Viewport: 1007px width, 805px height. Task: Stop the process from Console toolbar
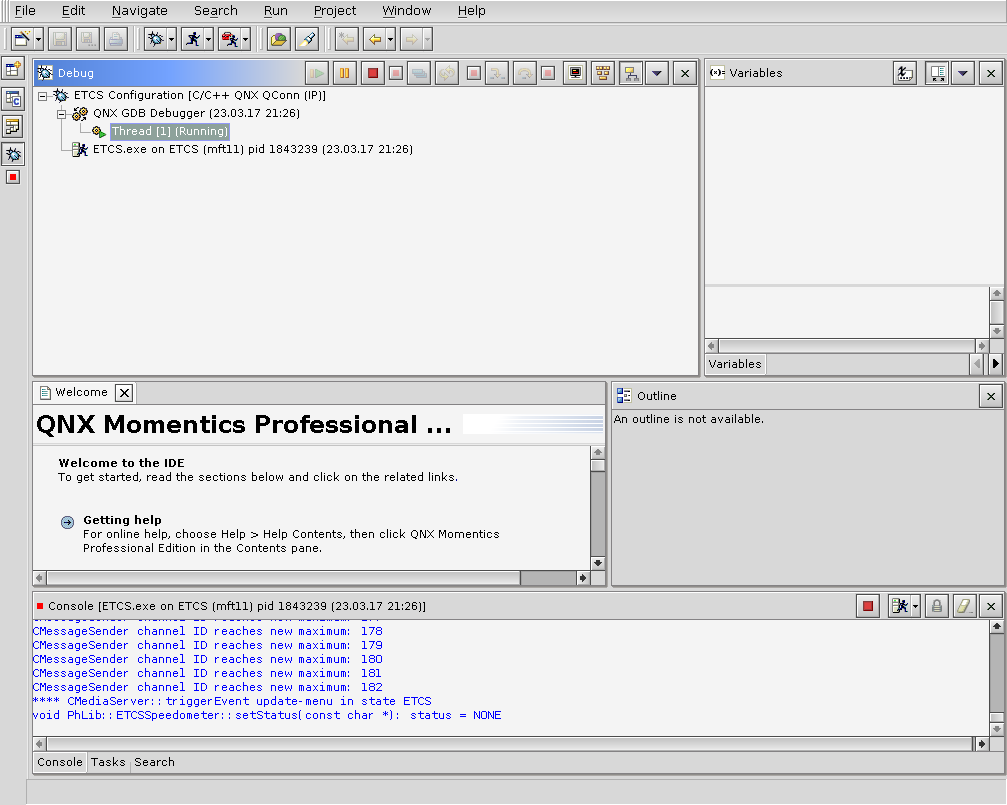[868, 606]
